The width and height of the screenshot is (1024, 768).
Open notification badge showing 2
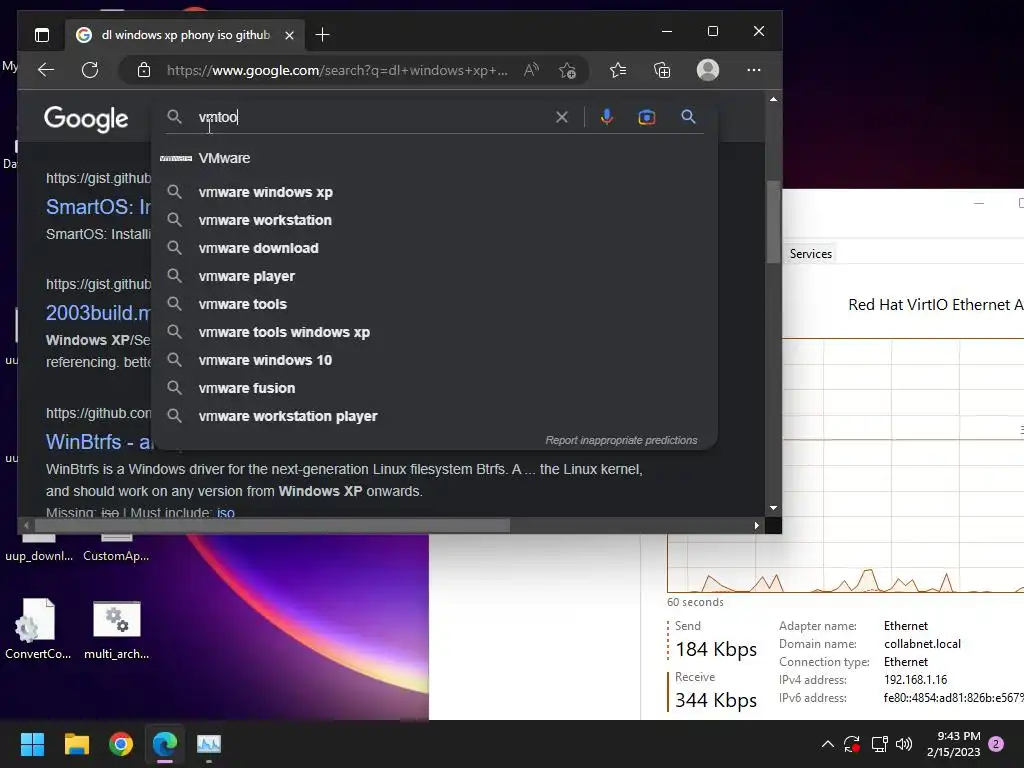coord(996,744)
